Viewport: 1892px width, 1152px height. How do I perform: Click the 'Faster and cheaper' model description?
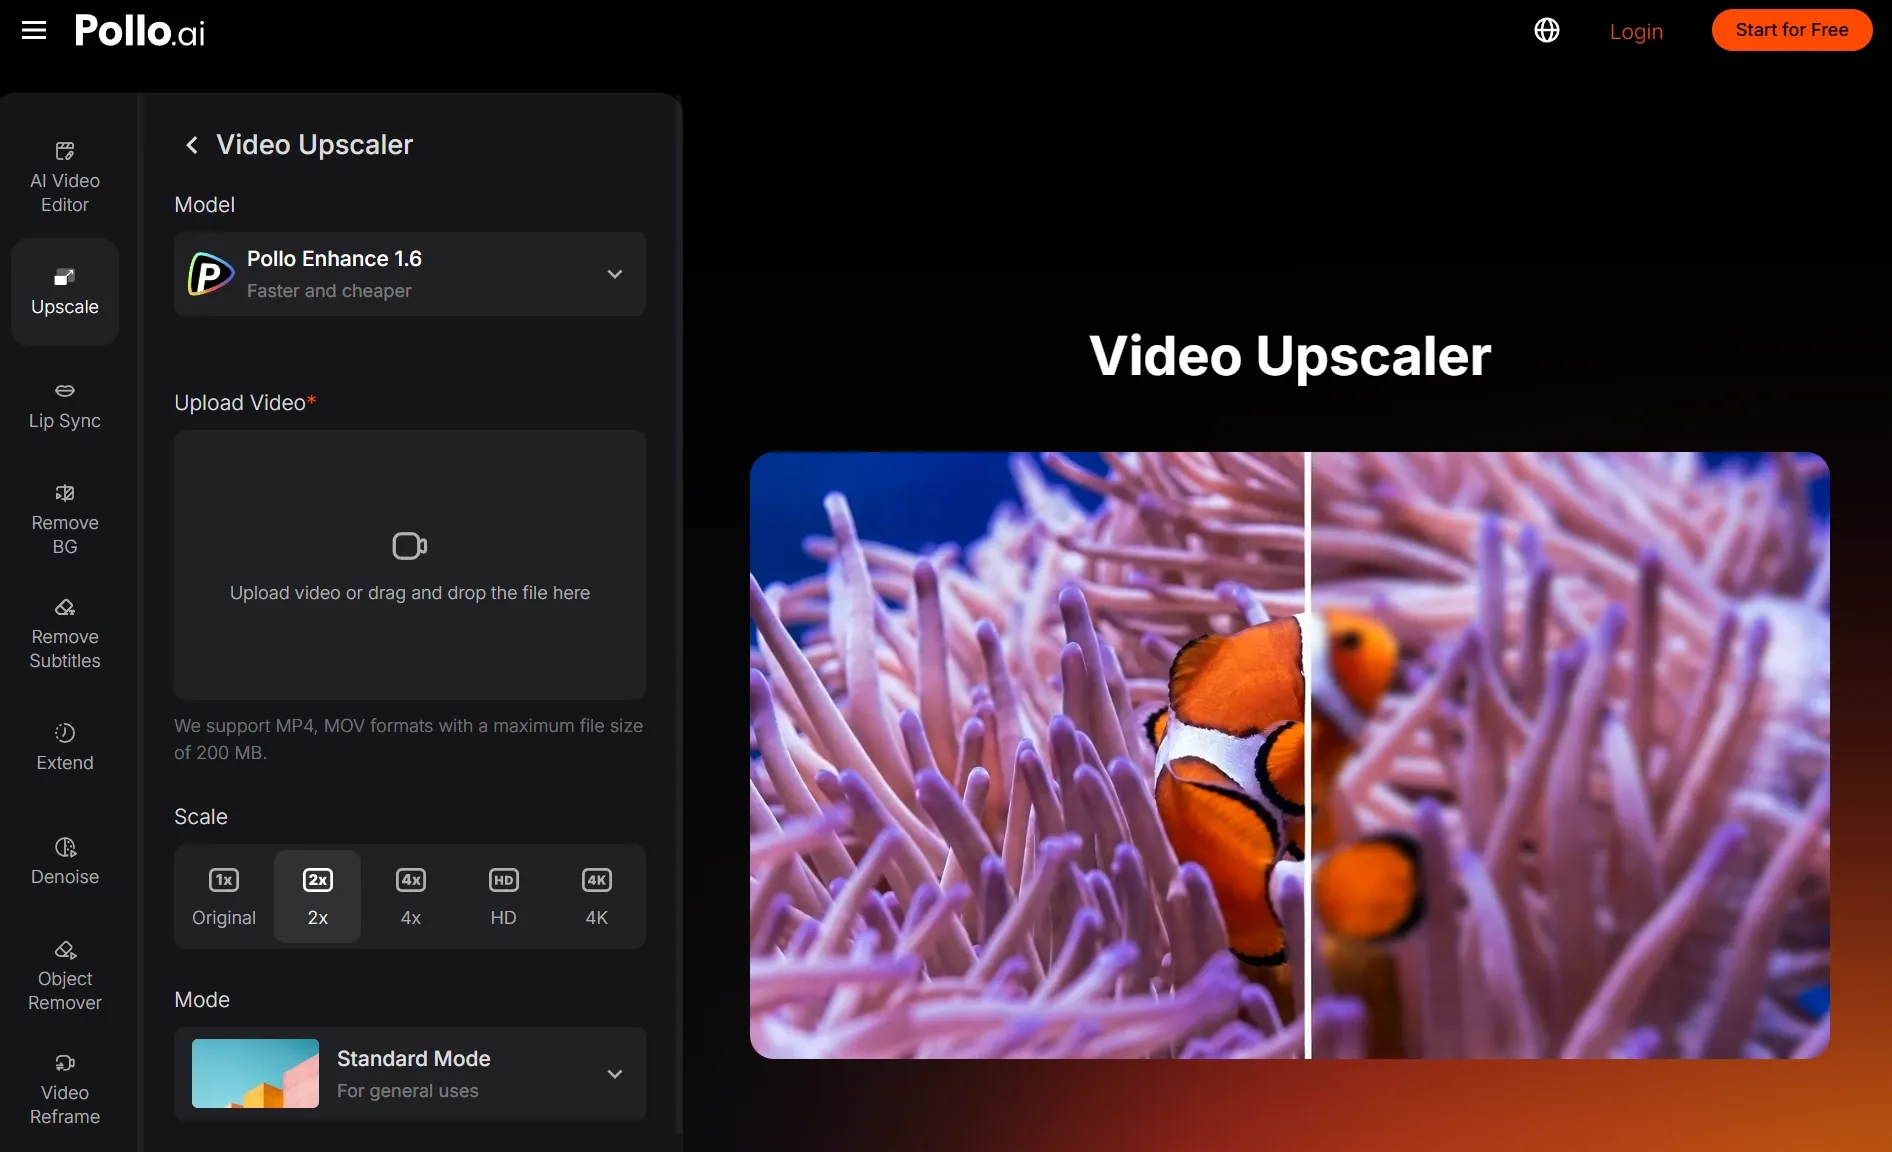tap(329, 291)
